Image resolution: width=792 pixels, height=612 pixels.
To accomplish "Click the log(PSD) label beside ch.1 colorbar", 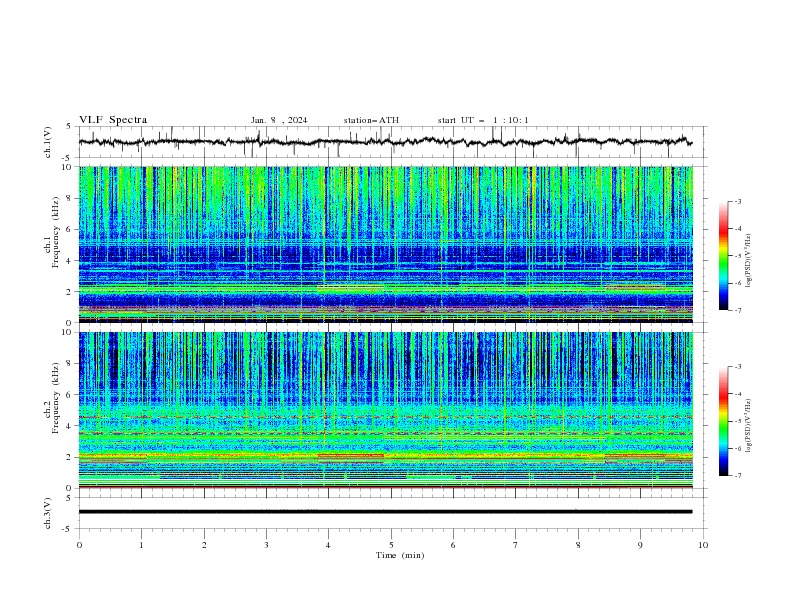I will (749, 261).
